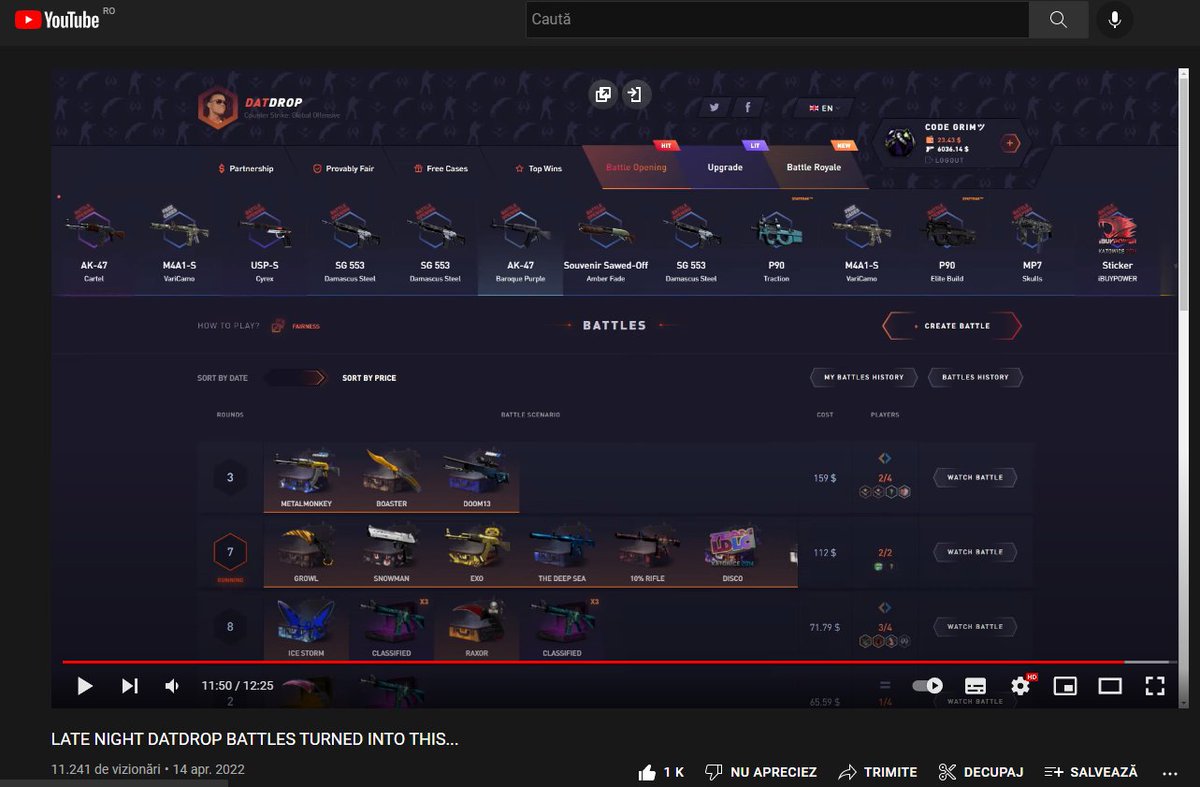Viewport: 1200px width, 787px height.
Task: Select the MP7 Skulls drop item
Action: [1032, 246]
